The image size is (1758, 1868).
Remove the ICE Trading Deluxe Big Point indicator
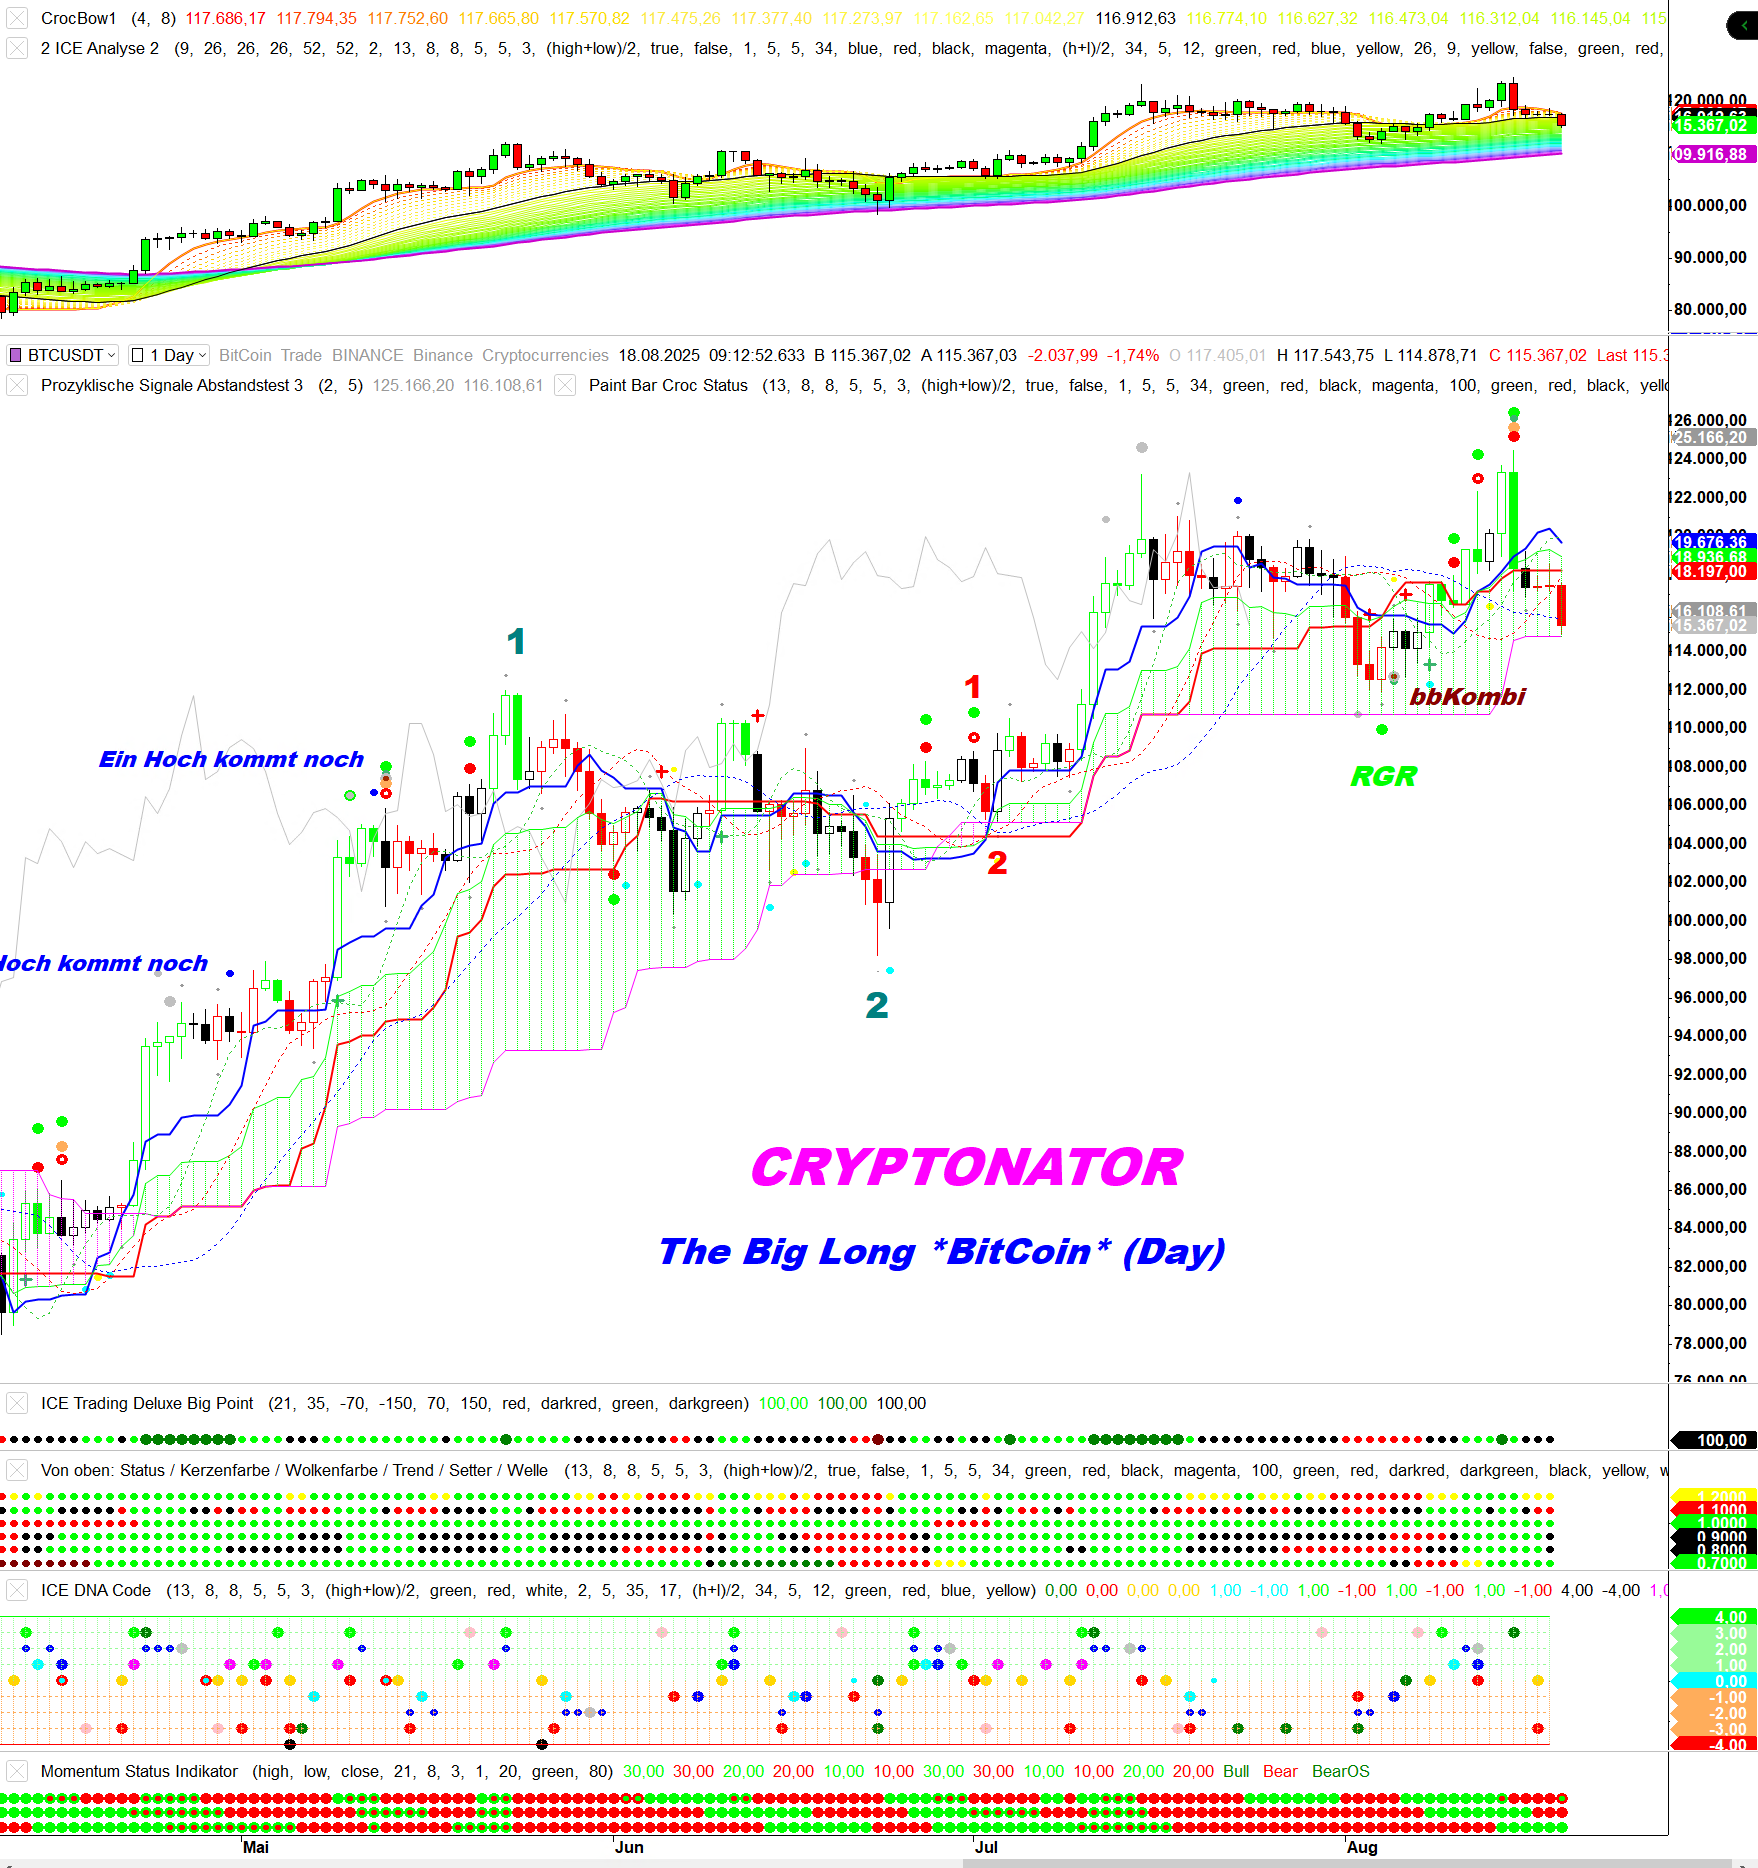point(17,1404)
